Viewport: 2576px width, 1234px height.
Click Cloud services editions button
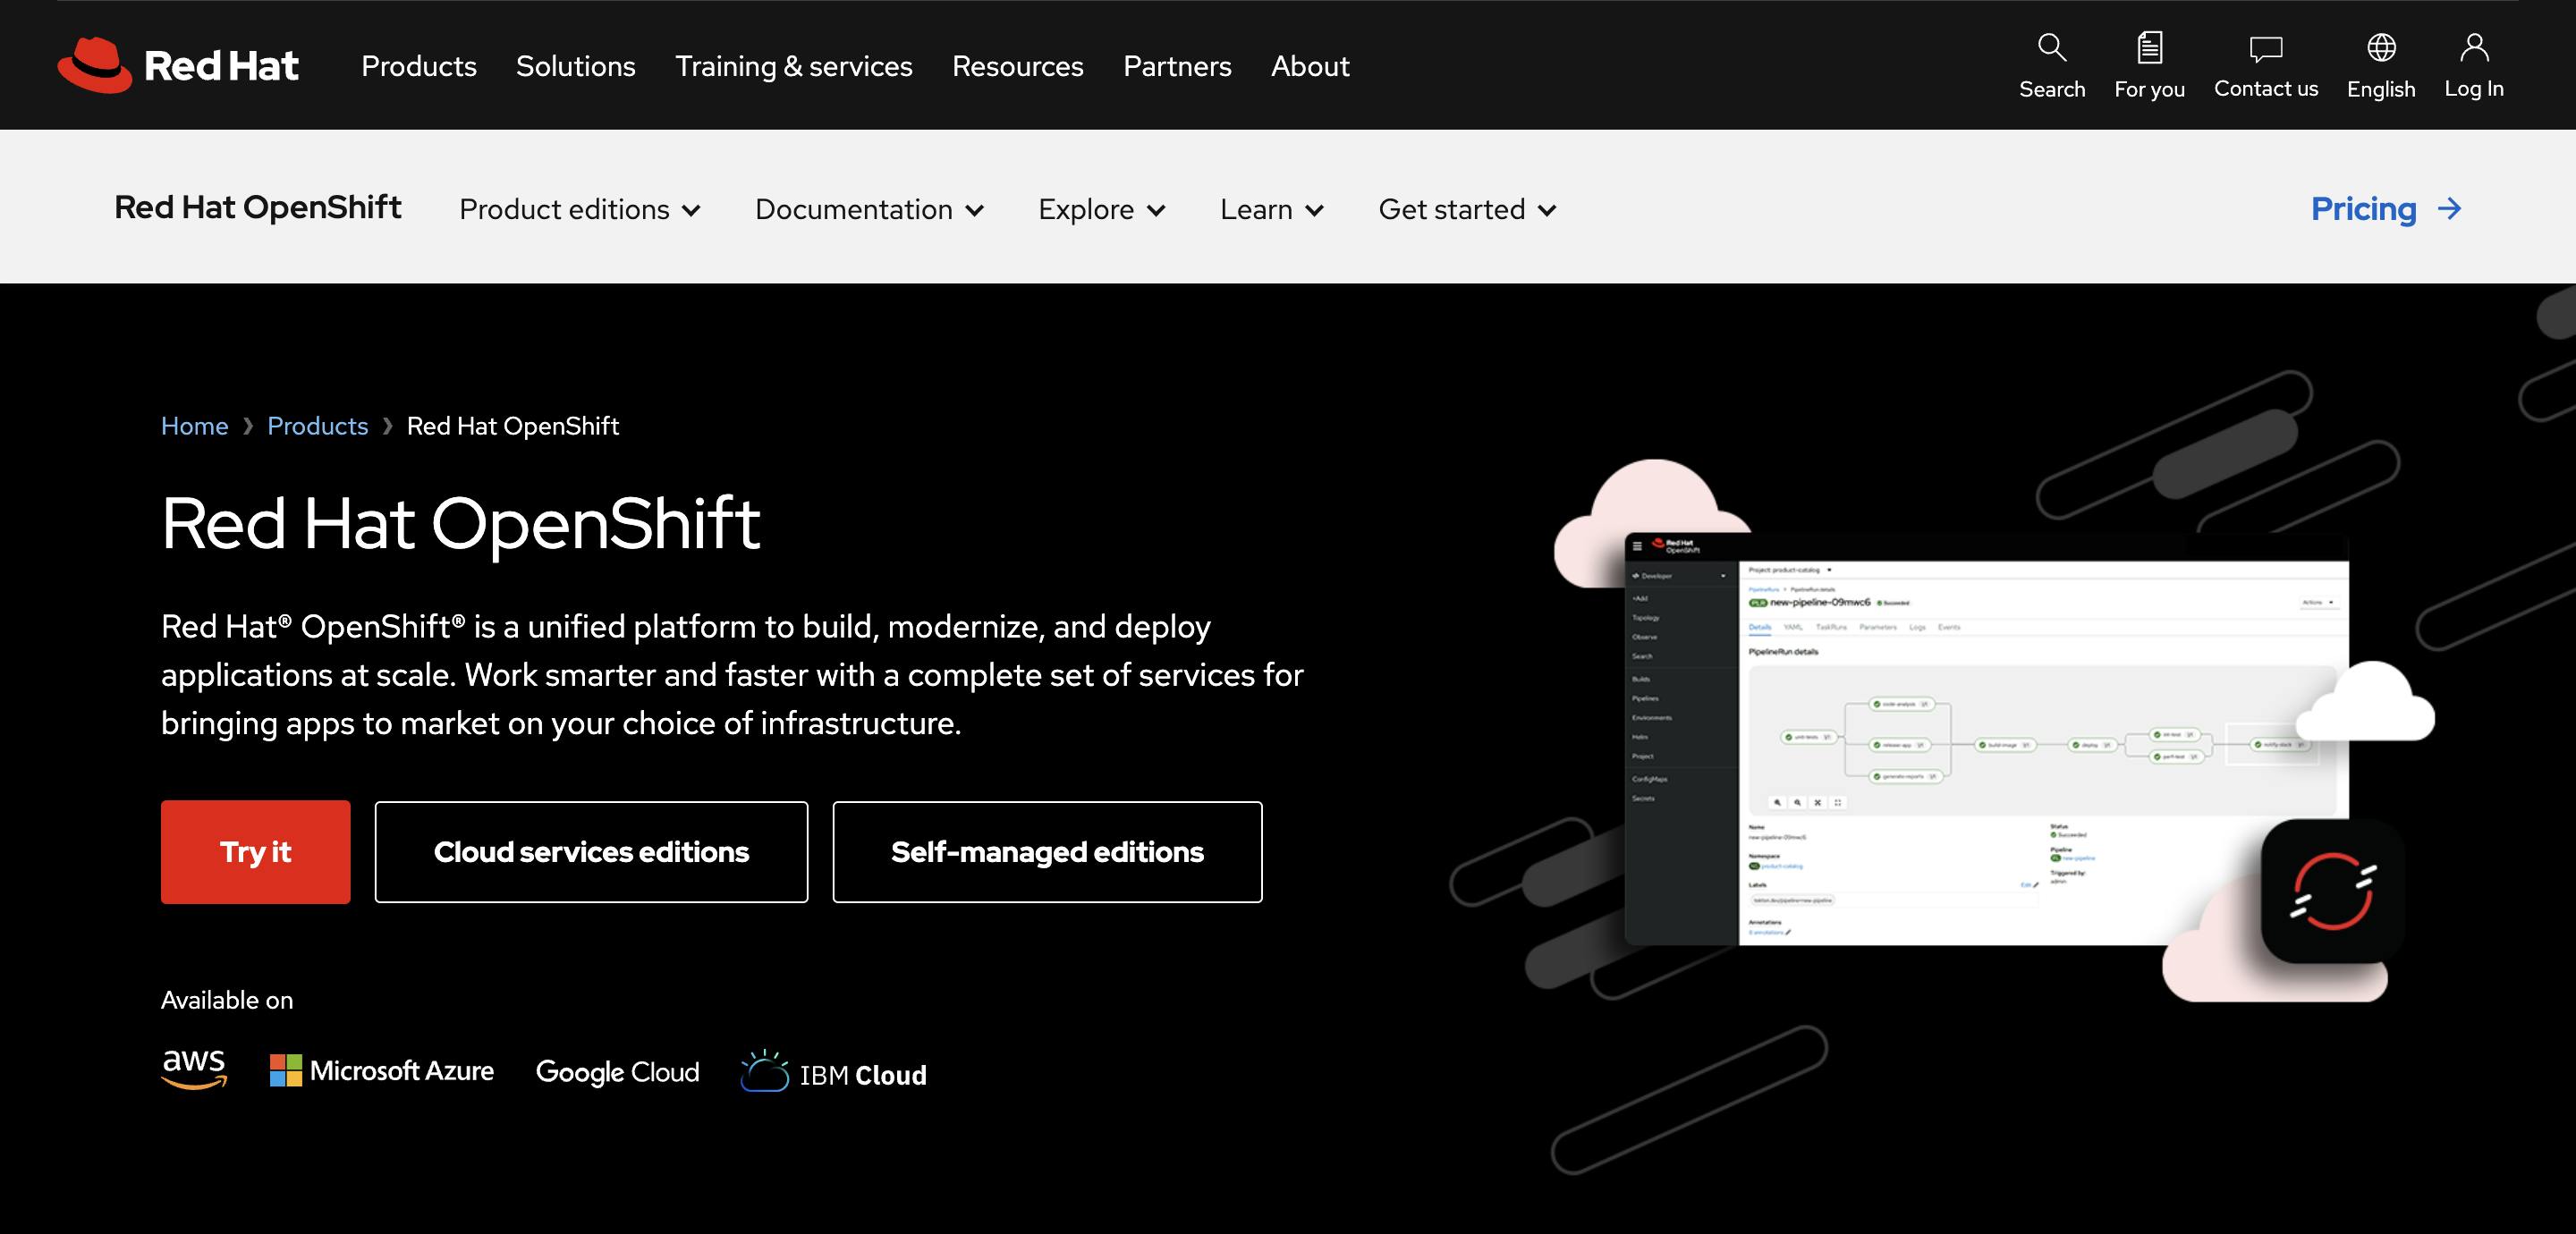click(589, 851)
